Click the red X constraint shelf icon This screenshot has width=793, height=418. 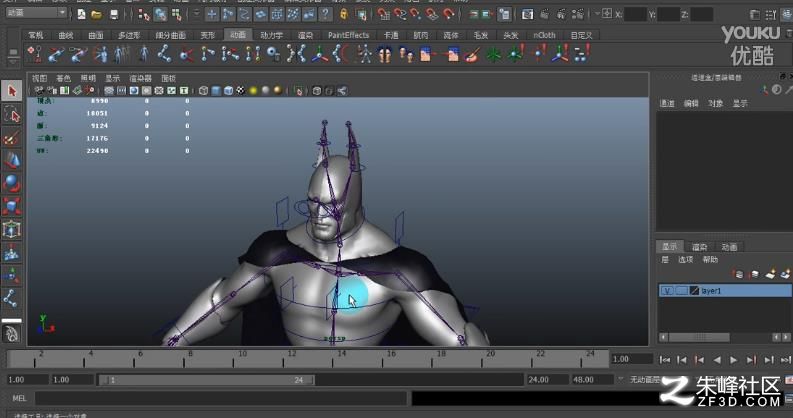pyautogui.click(x=186, y=54)
